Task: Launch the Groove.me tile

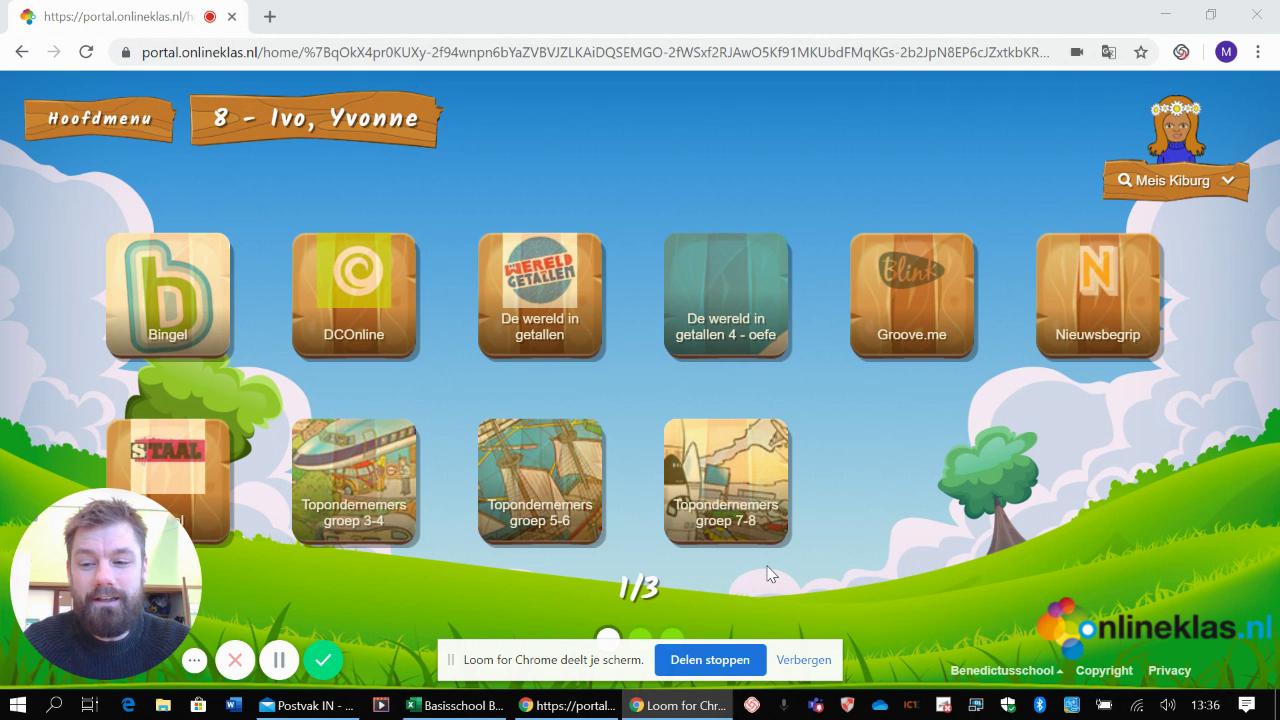Action: coord(912,295)
